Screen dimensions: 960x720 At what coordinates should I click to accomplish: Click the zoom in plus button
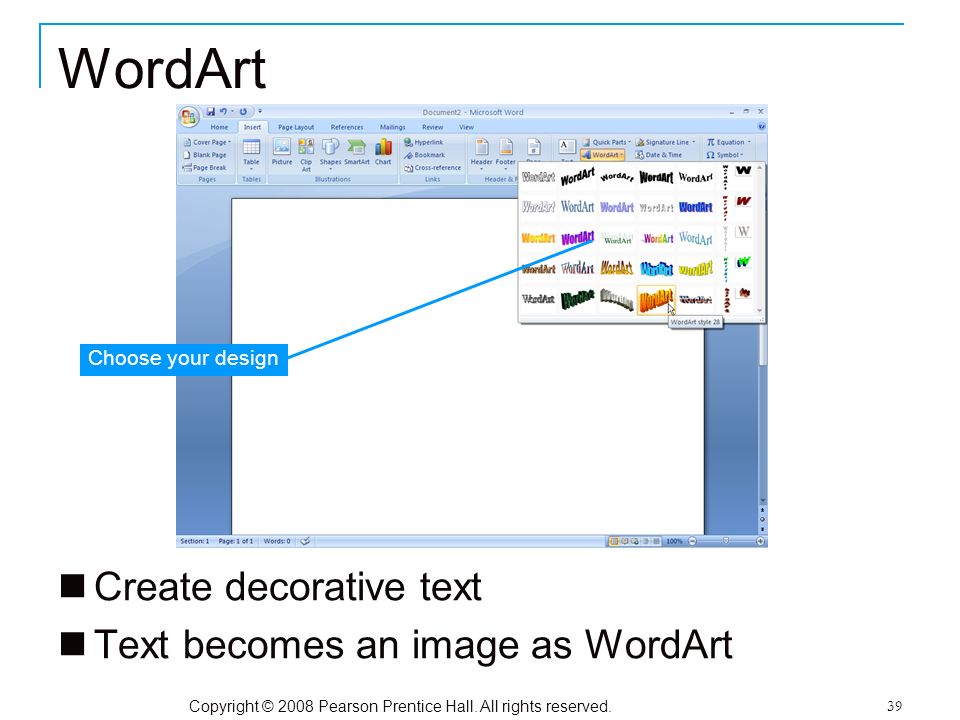(760, 541)
